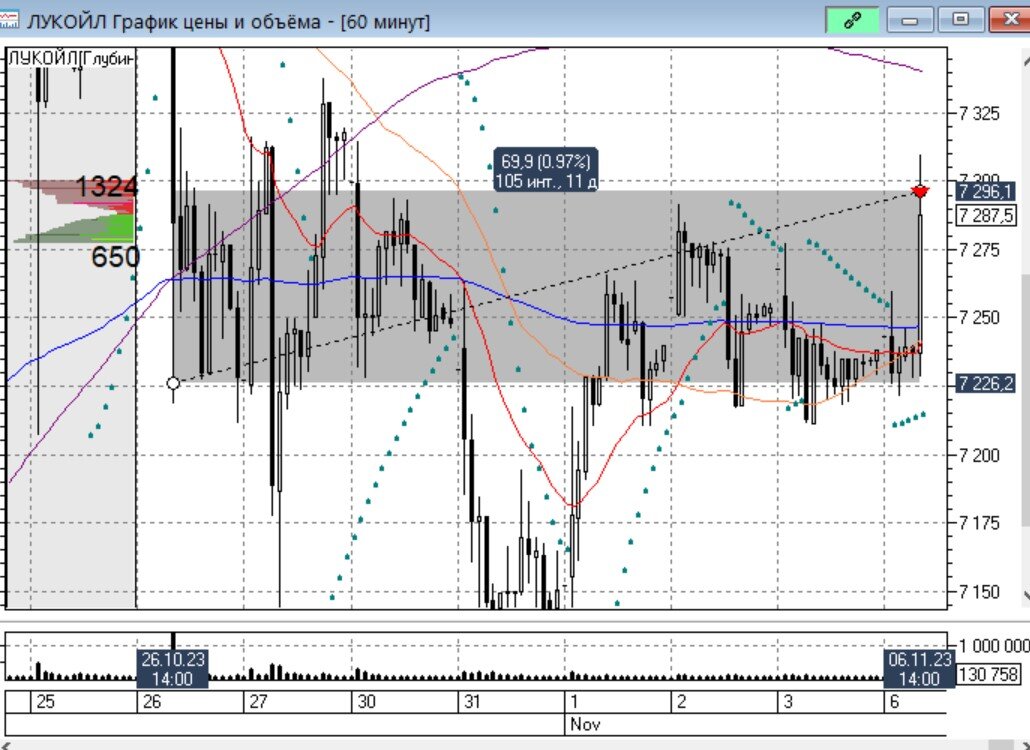Image resolution: width=1030 pixels, height=750 pixels.
Task: Click the 7 296,1 price label
Action: (985, 192)
